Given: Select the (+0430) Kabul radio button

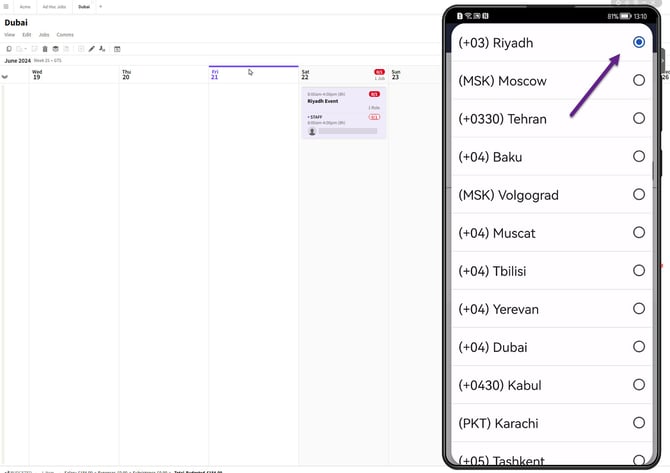Looking at the screenshot, I should click(x=639, y=385).
